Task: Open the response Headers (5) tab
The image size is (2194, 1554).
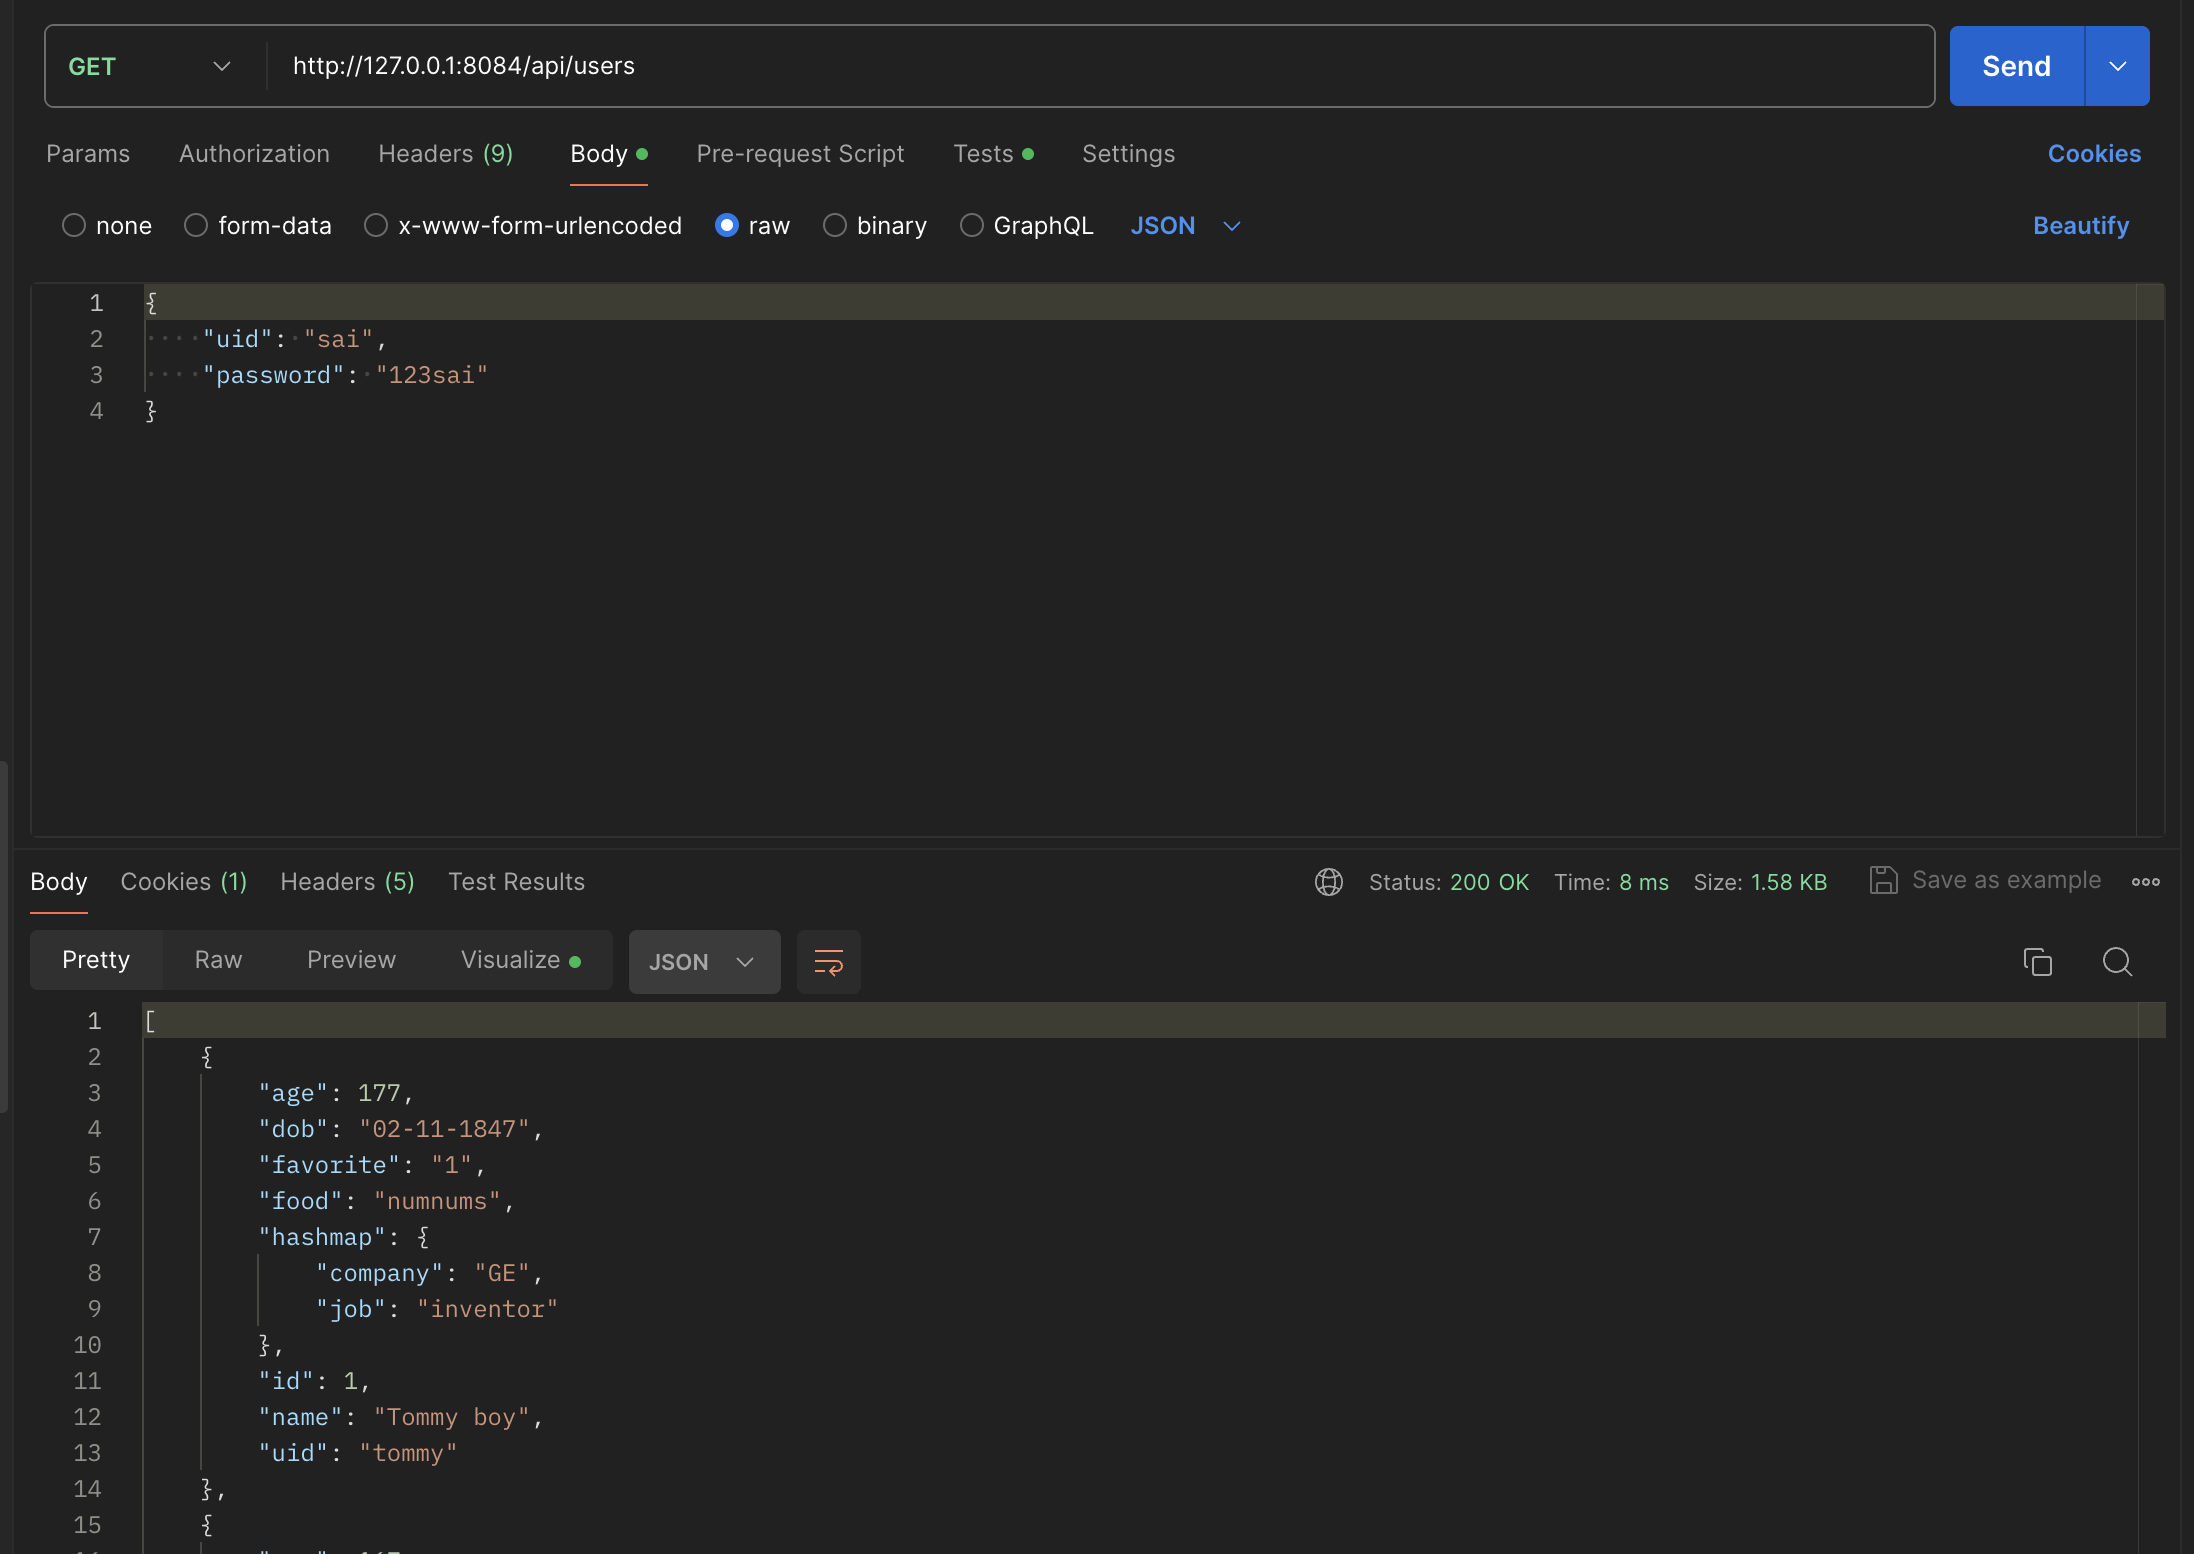Action: coord(347,882)
